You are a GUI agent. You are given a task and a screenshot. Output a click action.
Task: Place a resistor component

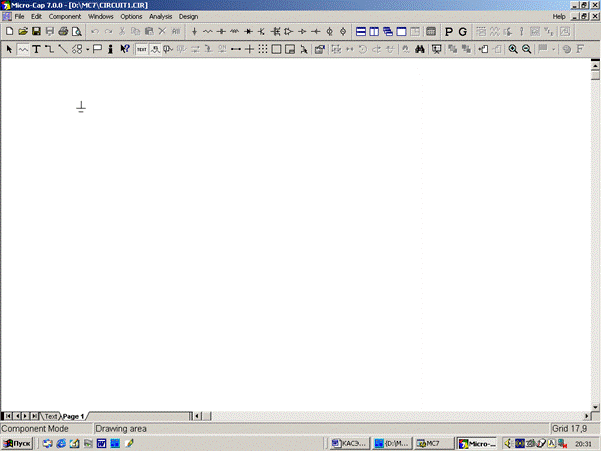pyautogui.click(x=208, y=31)
